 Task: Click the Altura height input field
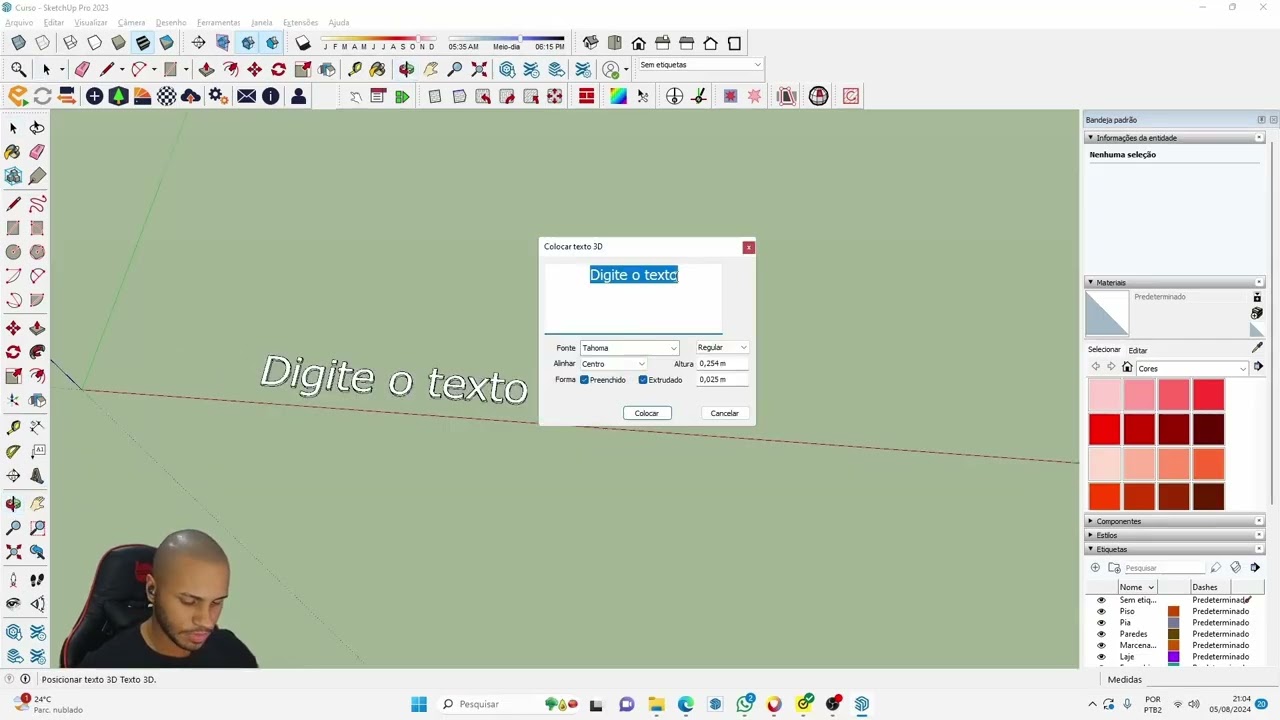723,364
